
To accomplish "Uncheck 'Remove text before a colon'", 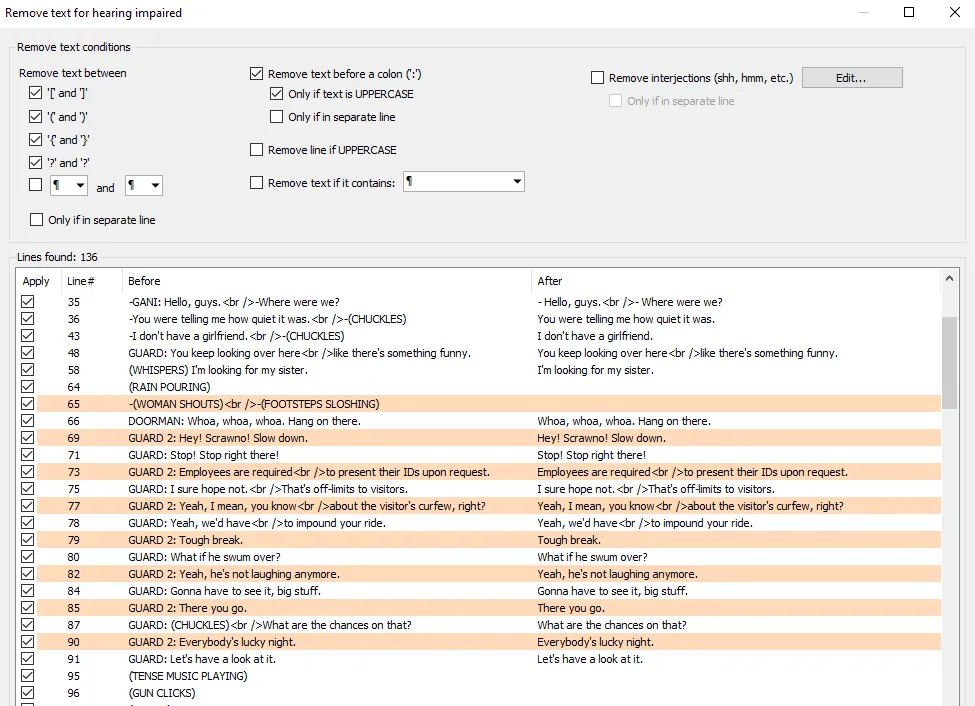I will tap(257, 73).
